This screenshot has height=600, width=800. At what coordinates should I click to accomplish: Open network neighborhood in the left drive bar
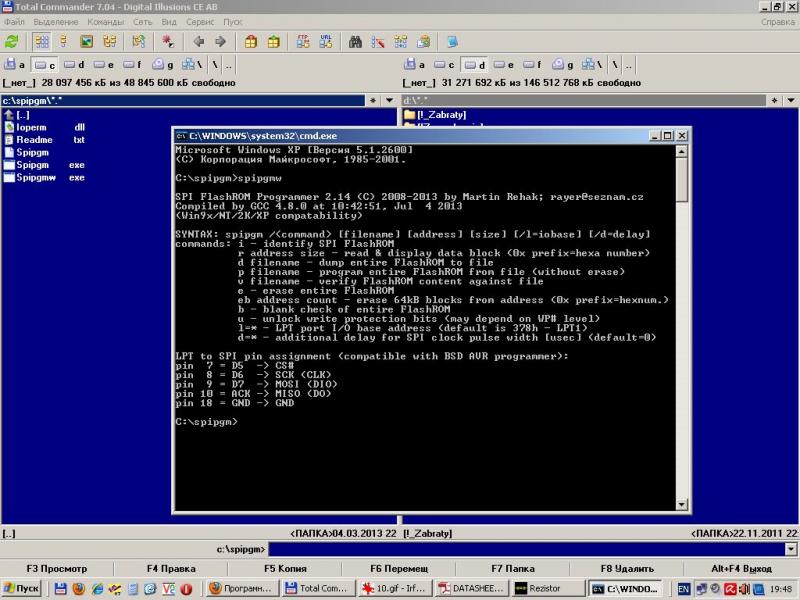point(192,64)
